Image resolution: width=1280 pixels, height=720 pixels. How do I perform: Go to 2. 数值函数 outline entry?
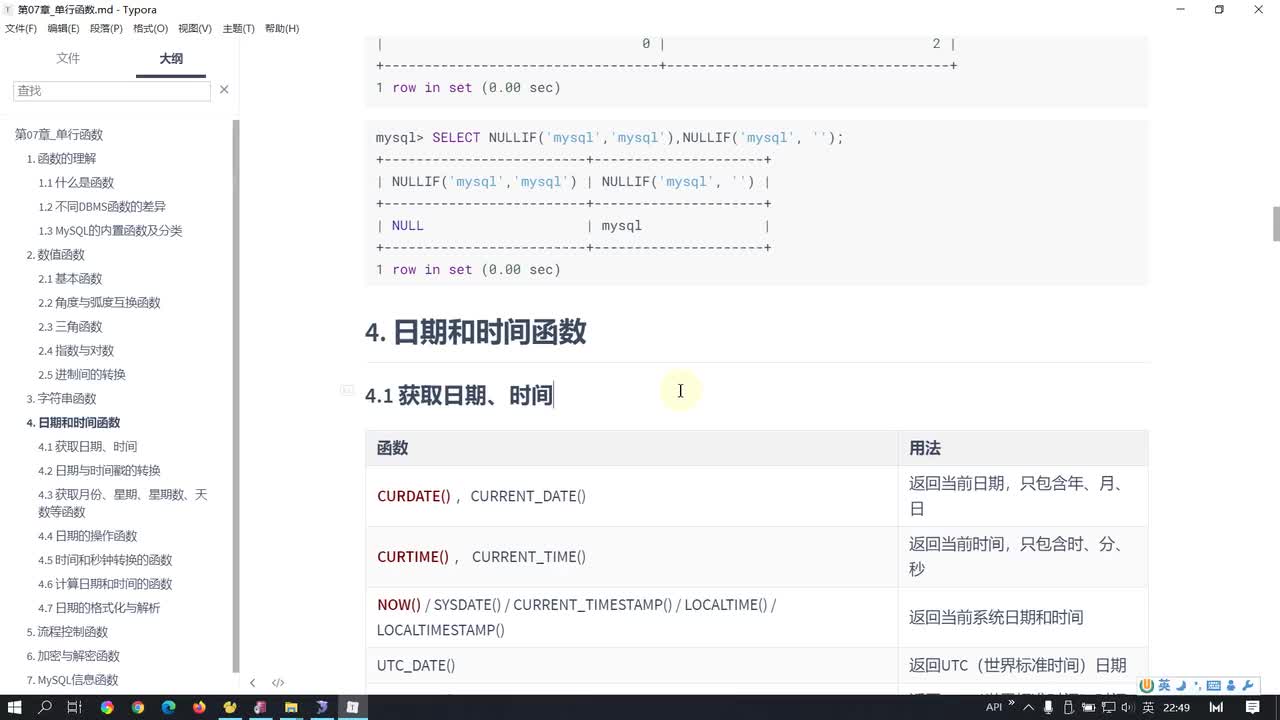click(x=55, y=254)
